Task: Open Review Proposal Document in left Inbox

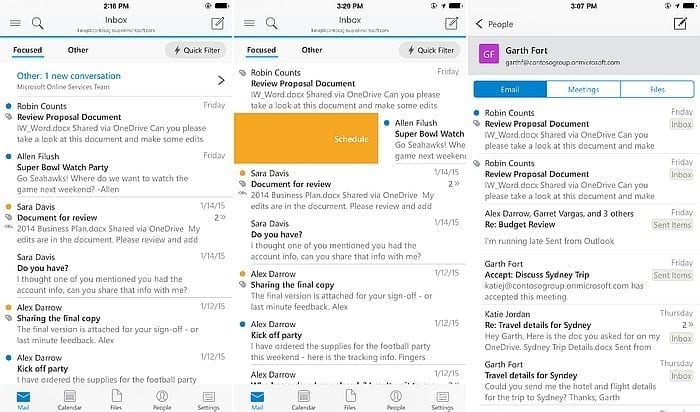Action: 116,122
